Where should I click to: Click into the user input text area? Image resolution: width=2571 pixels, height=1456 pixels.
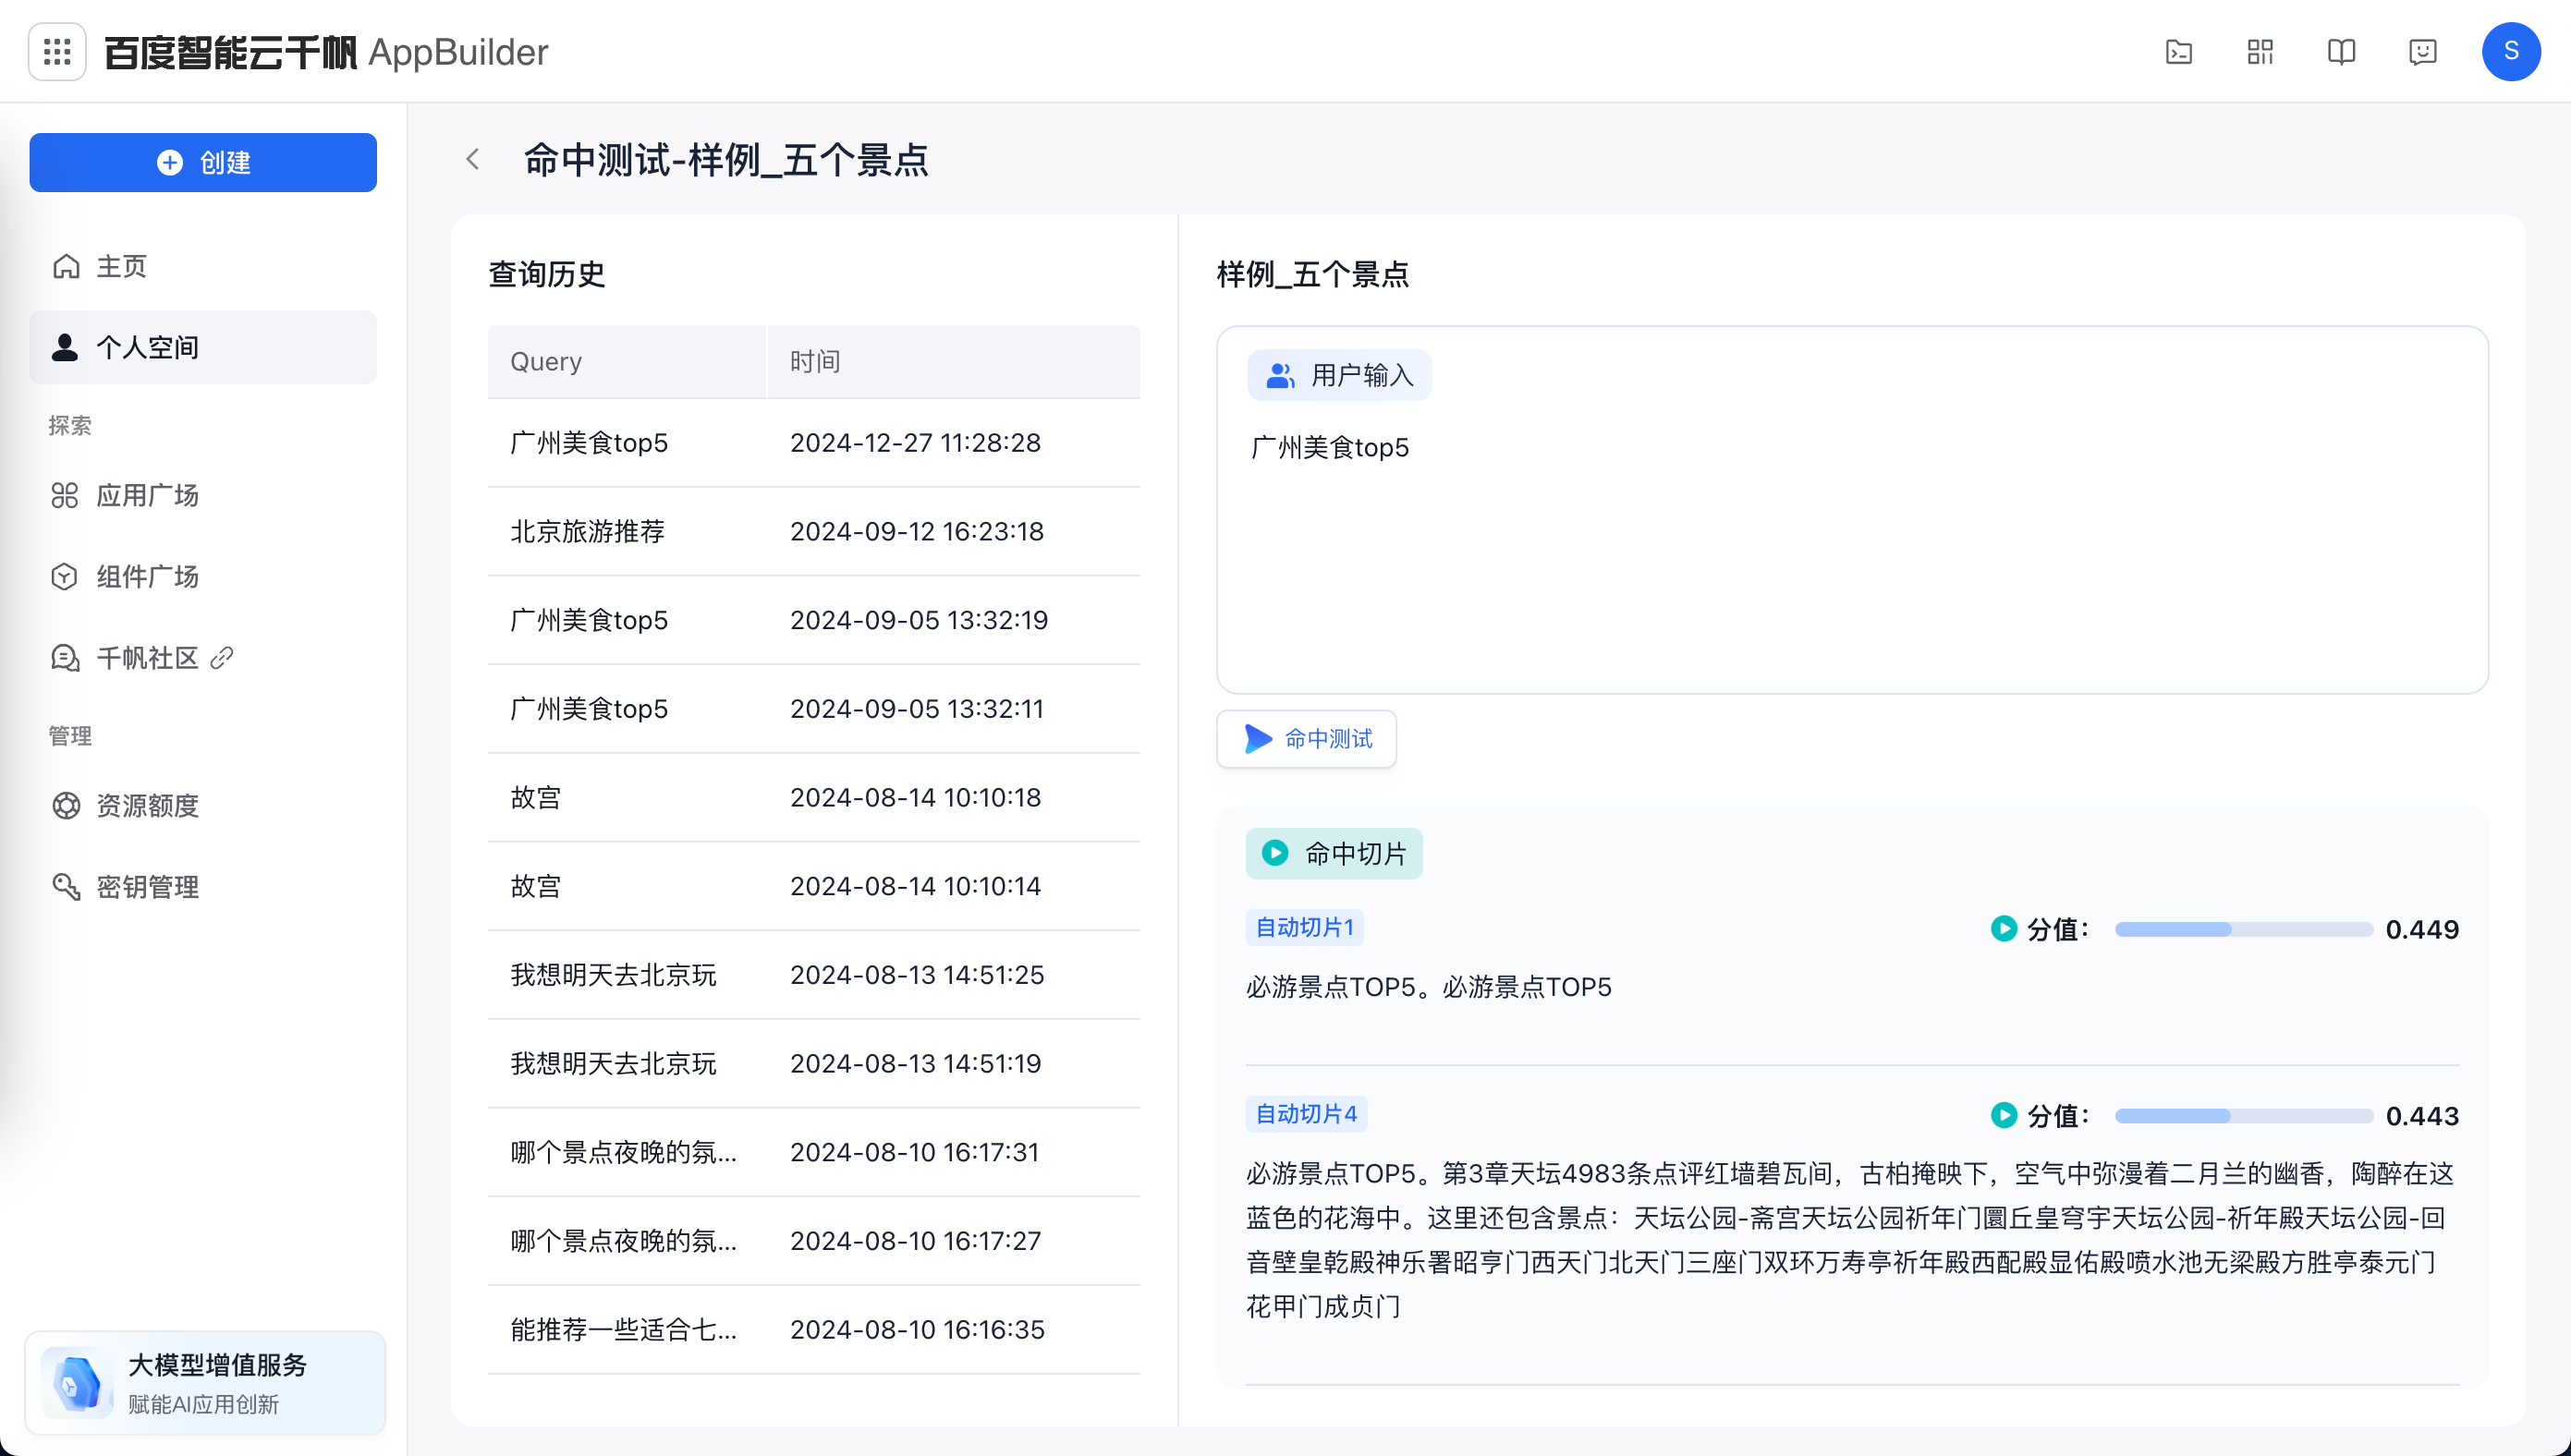1852,510
